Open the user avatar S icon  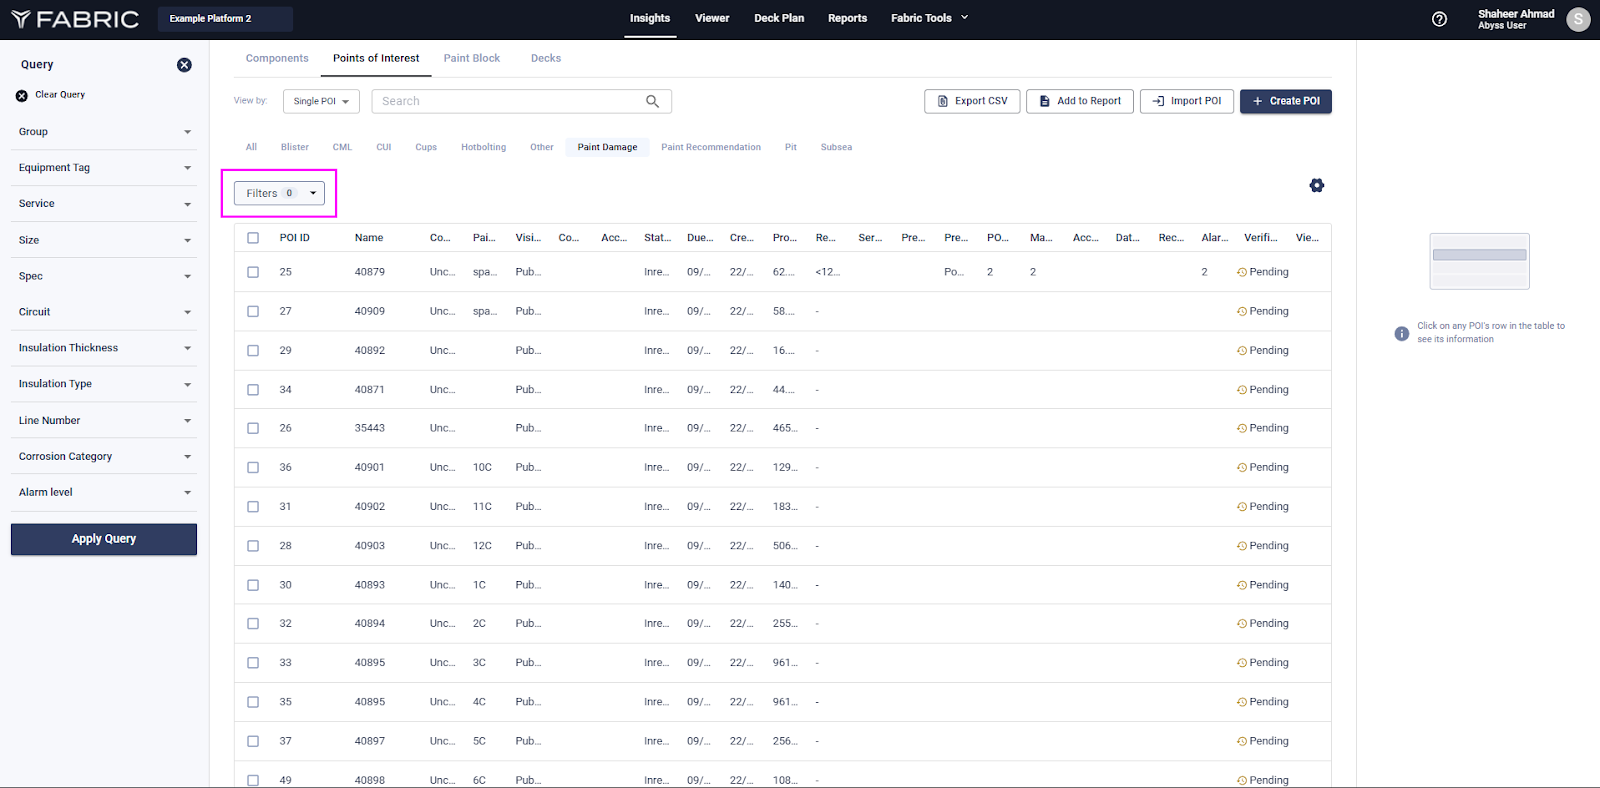(x=1578, y=19)
